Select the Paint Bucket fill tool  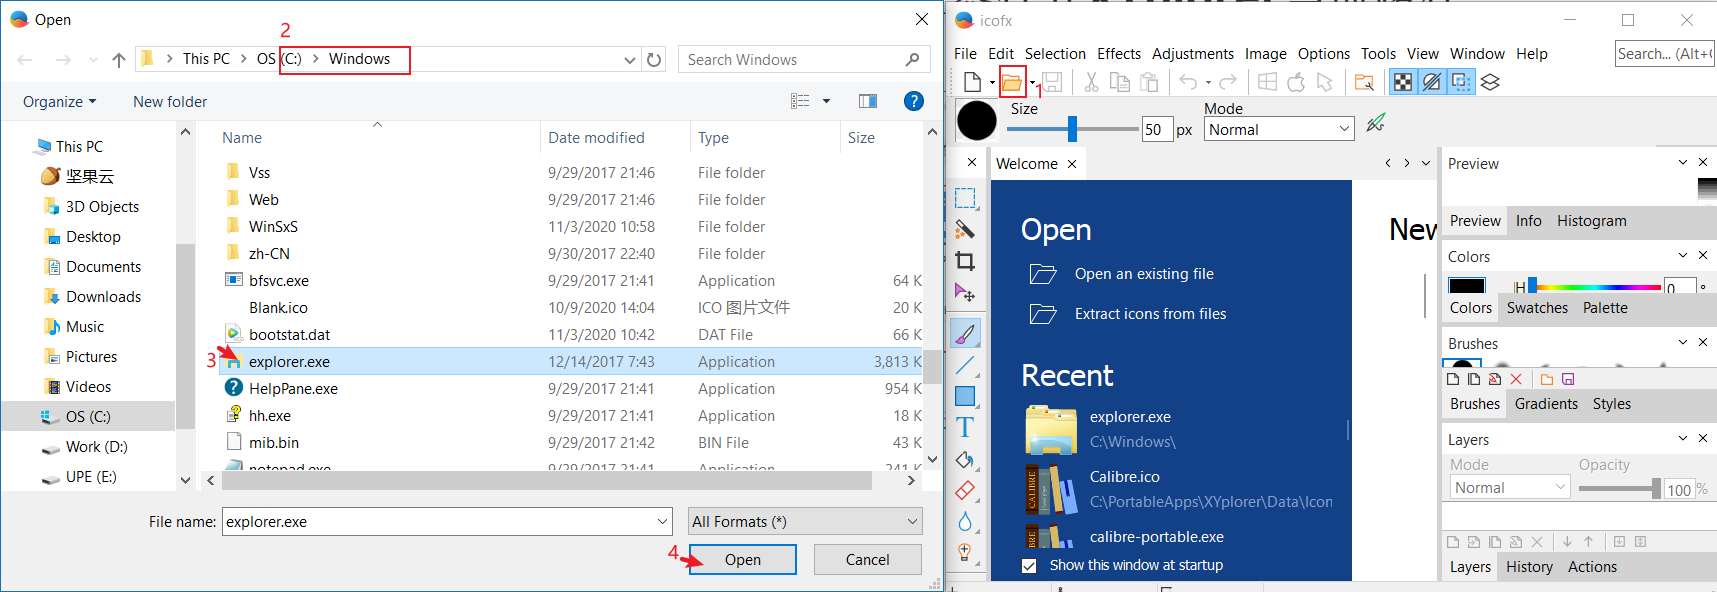coord(965,460)
